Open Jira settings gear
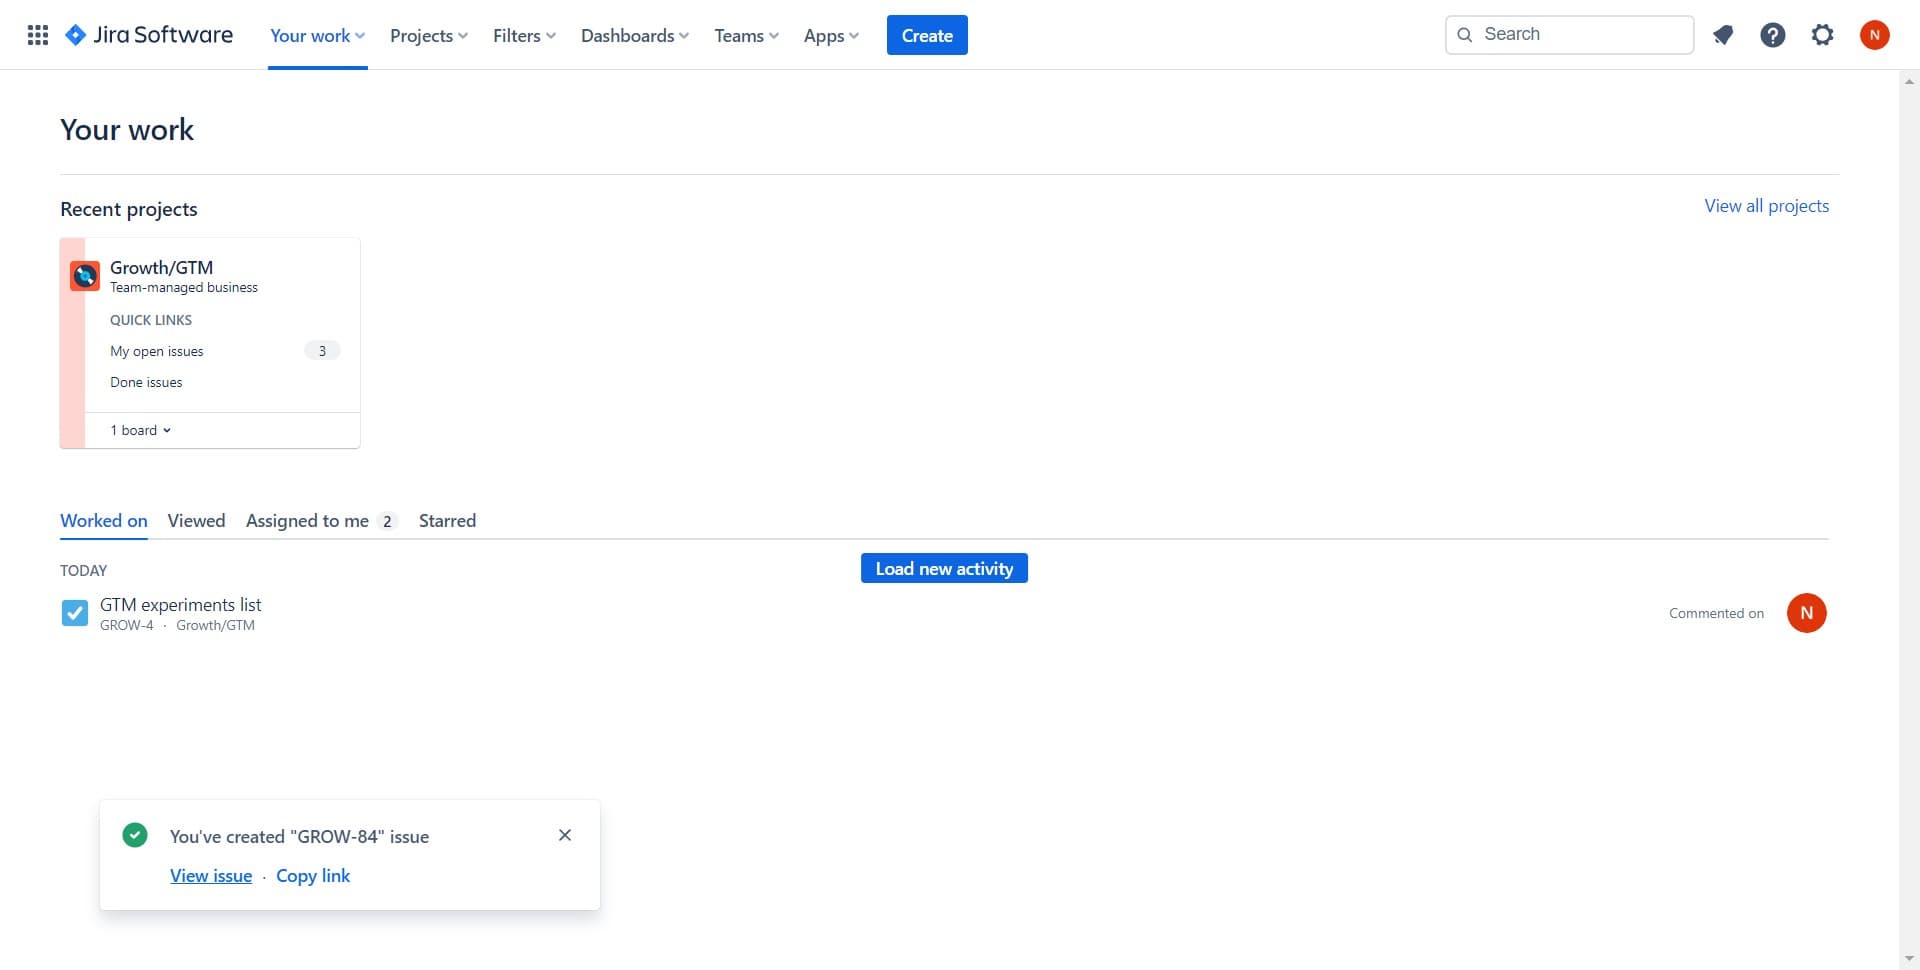 click(x=1822, y=34)
